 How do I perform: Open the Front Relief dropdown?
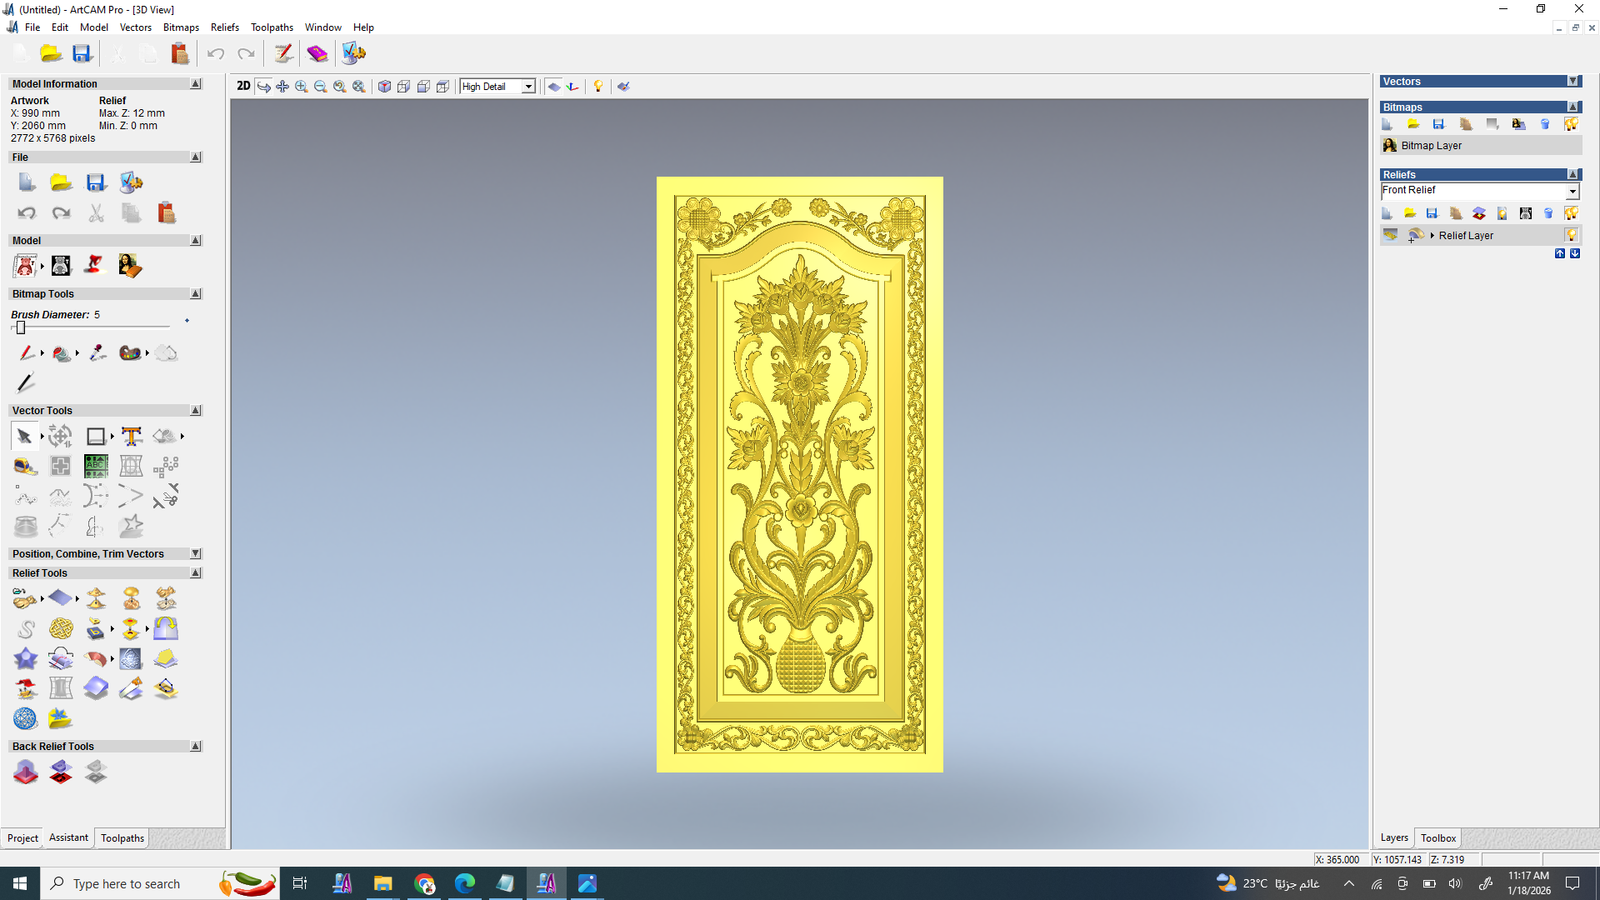(1572, 191)
